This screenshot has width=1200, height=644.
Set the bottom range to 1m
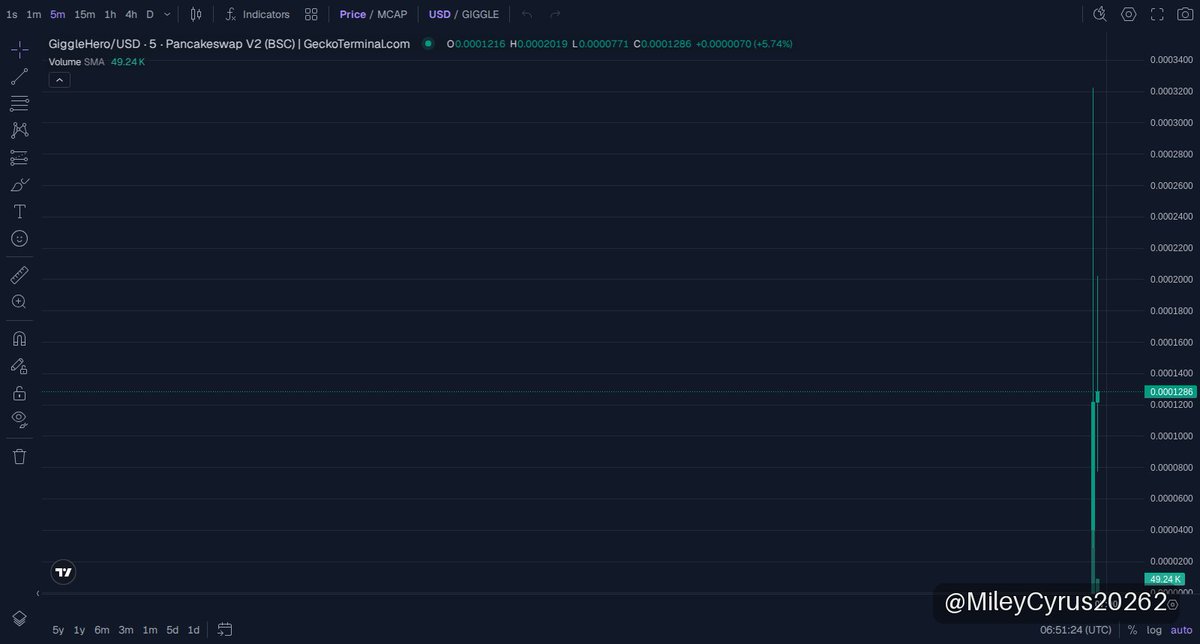tap(150, 630)
